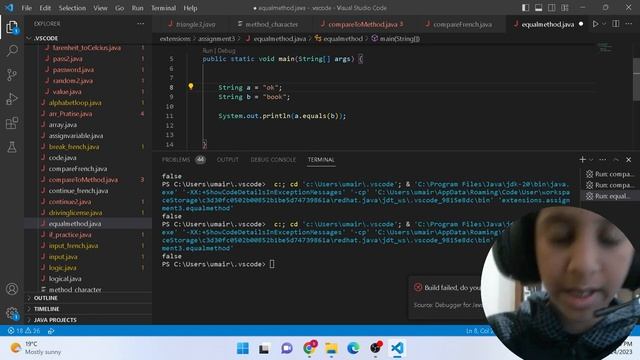Run the Java file with play button
The height and width of the screenshot is (360, 640).
point(596,24)
